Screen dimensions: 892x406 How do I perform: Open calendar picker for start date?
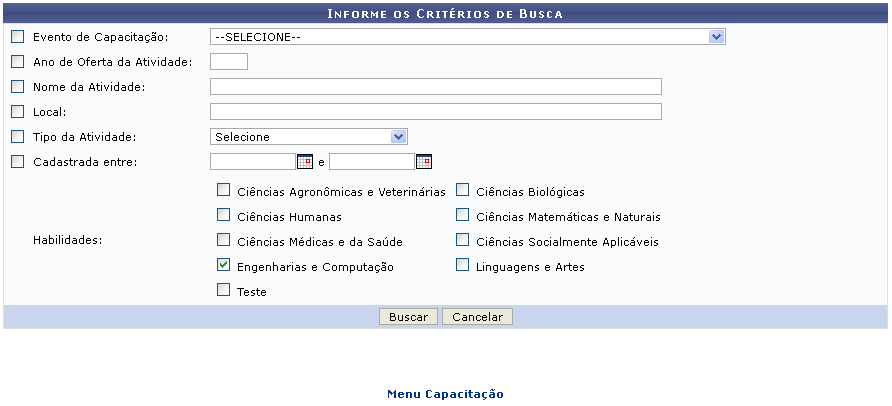(305, 162)
